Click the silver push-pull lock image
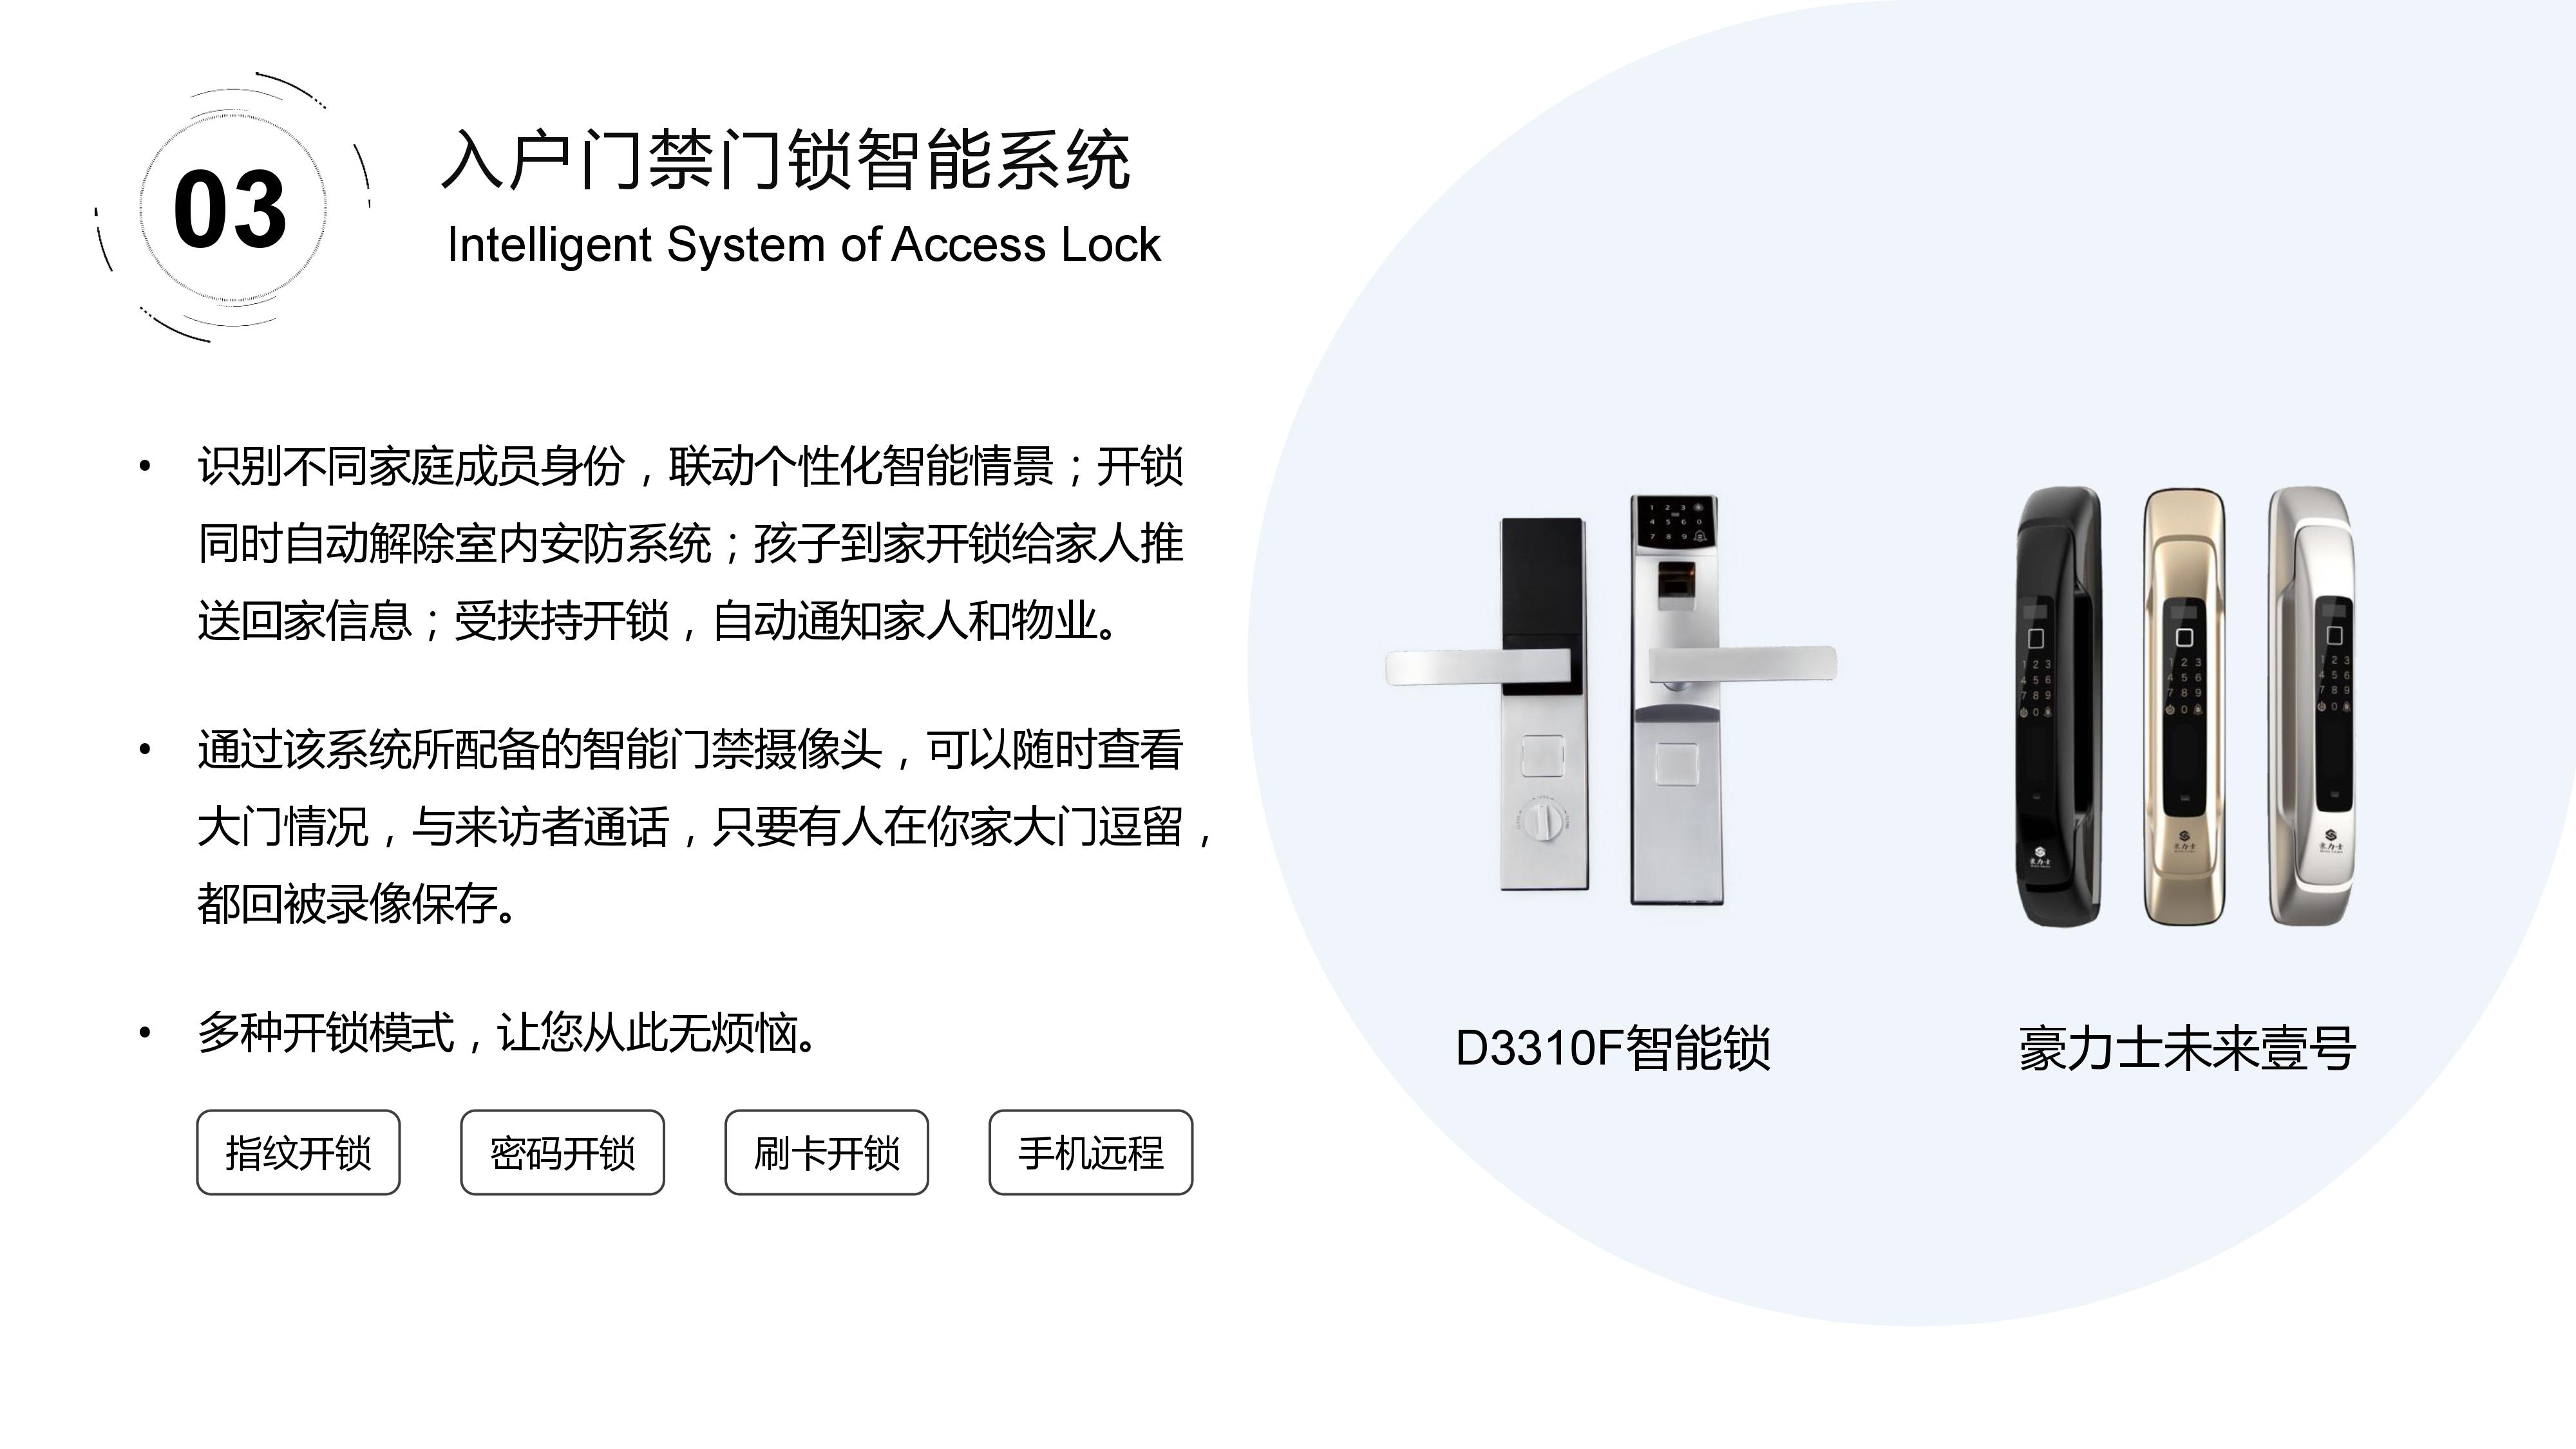This screenshot has width=2576, height=1449. coord(2311,707)
